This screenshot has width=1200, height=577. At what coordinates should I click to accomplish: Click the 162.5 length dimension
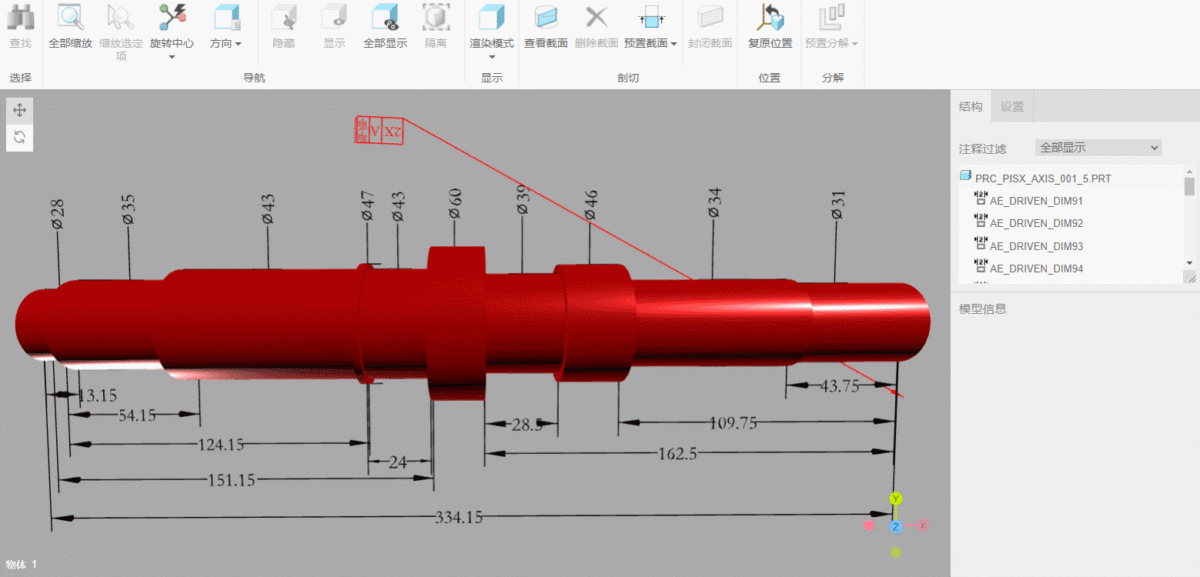(x=677, y=453)
